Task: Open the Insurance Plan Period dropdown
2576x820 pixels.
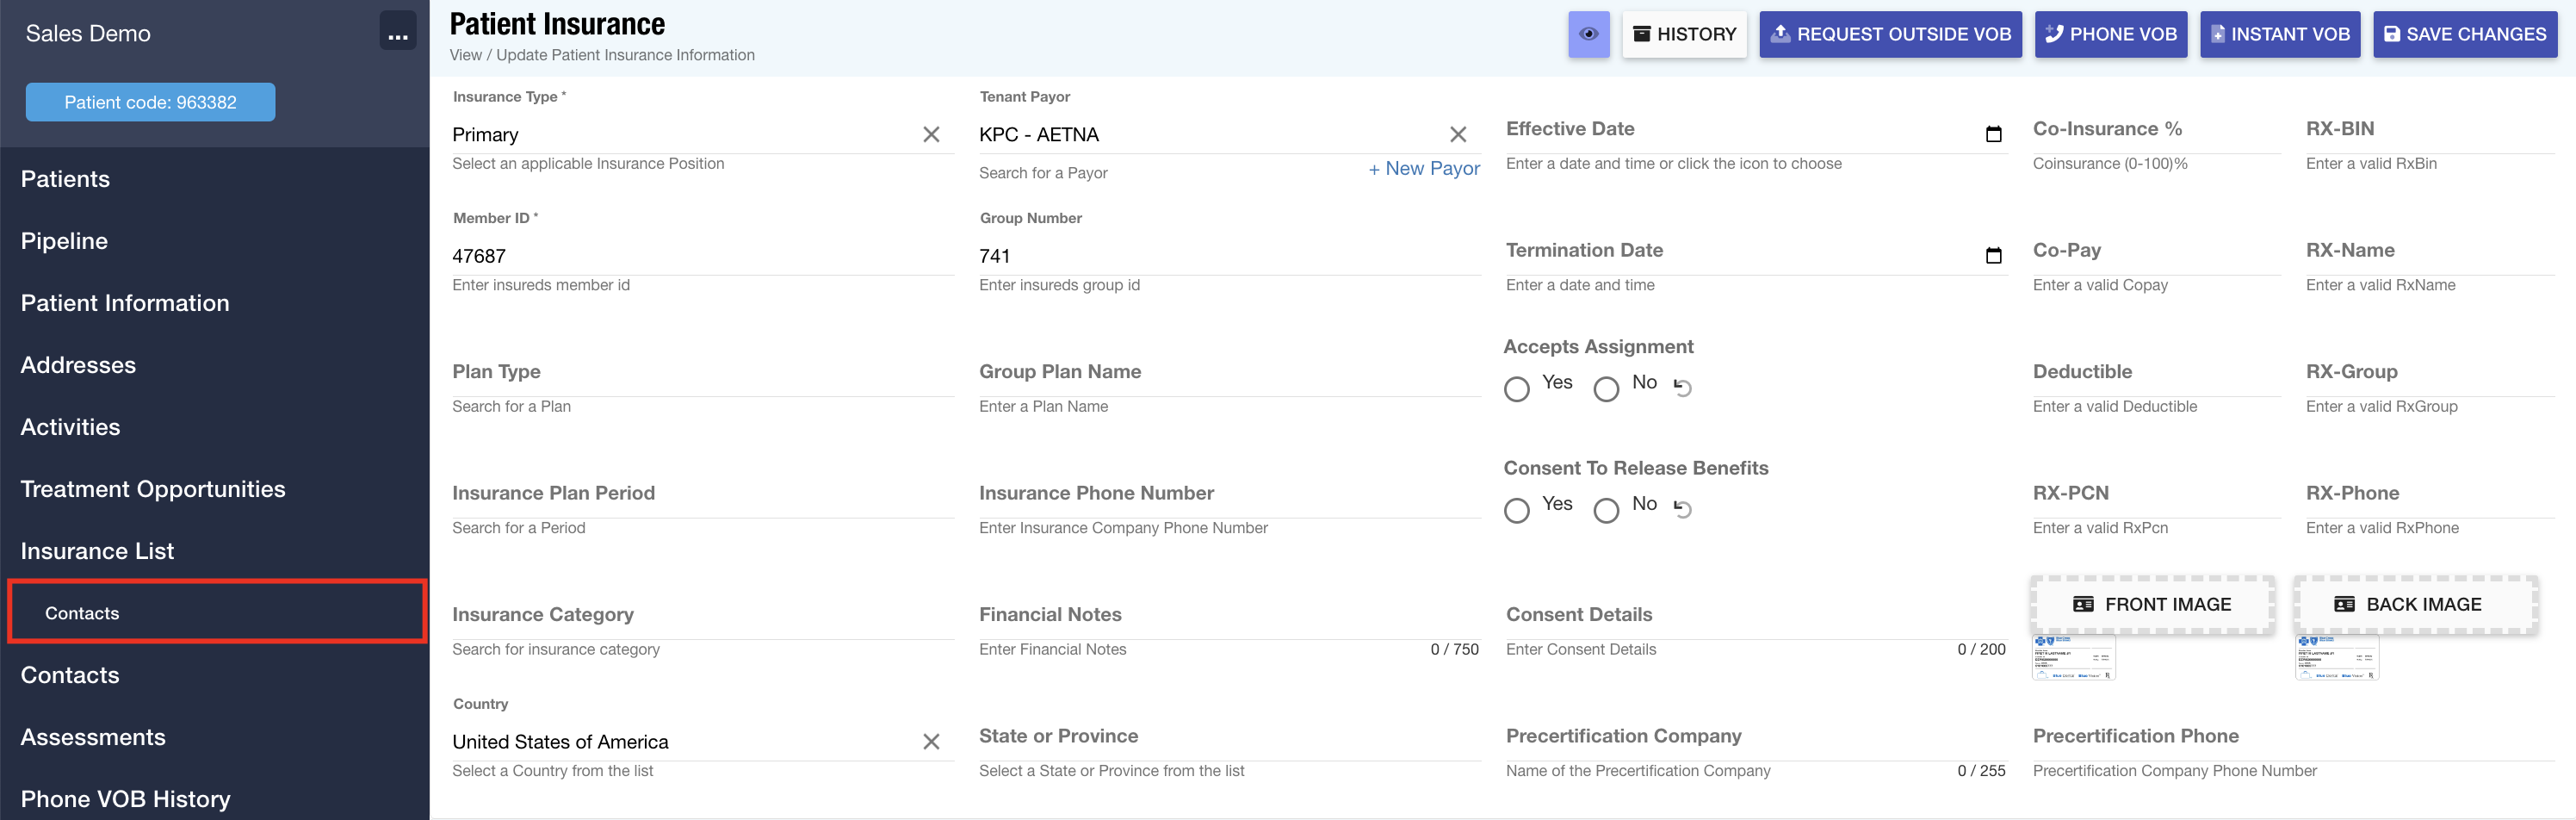Action: [x=702, y=494]
